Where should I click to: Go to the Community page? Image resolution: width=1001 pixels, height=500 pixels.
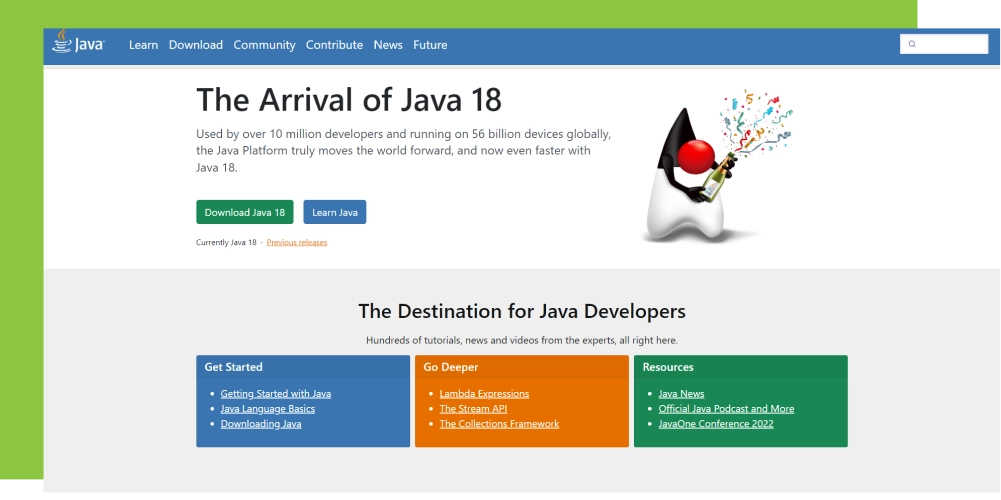[264, 45]
